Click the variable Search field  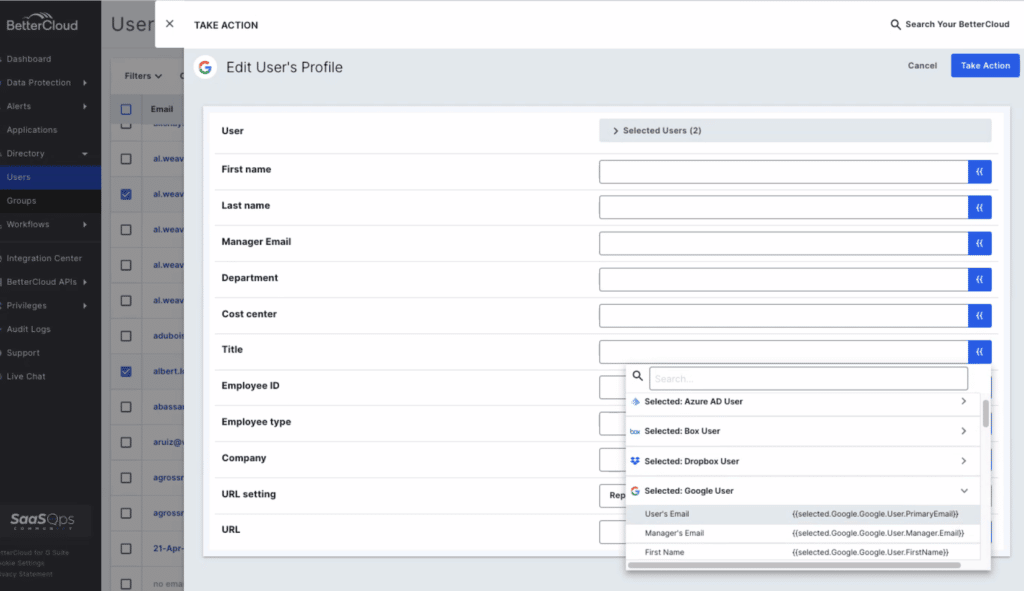[x=808, y=379]
